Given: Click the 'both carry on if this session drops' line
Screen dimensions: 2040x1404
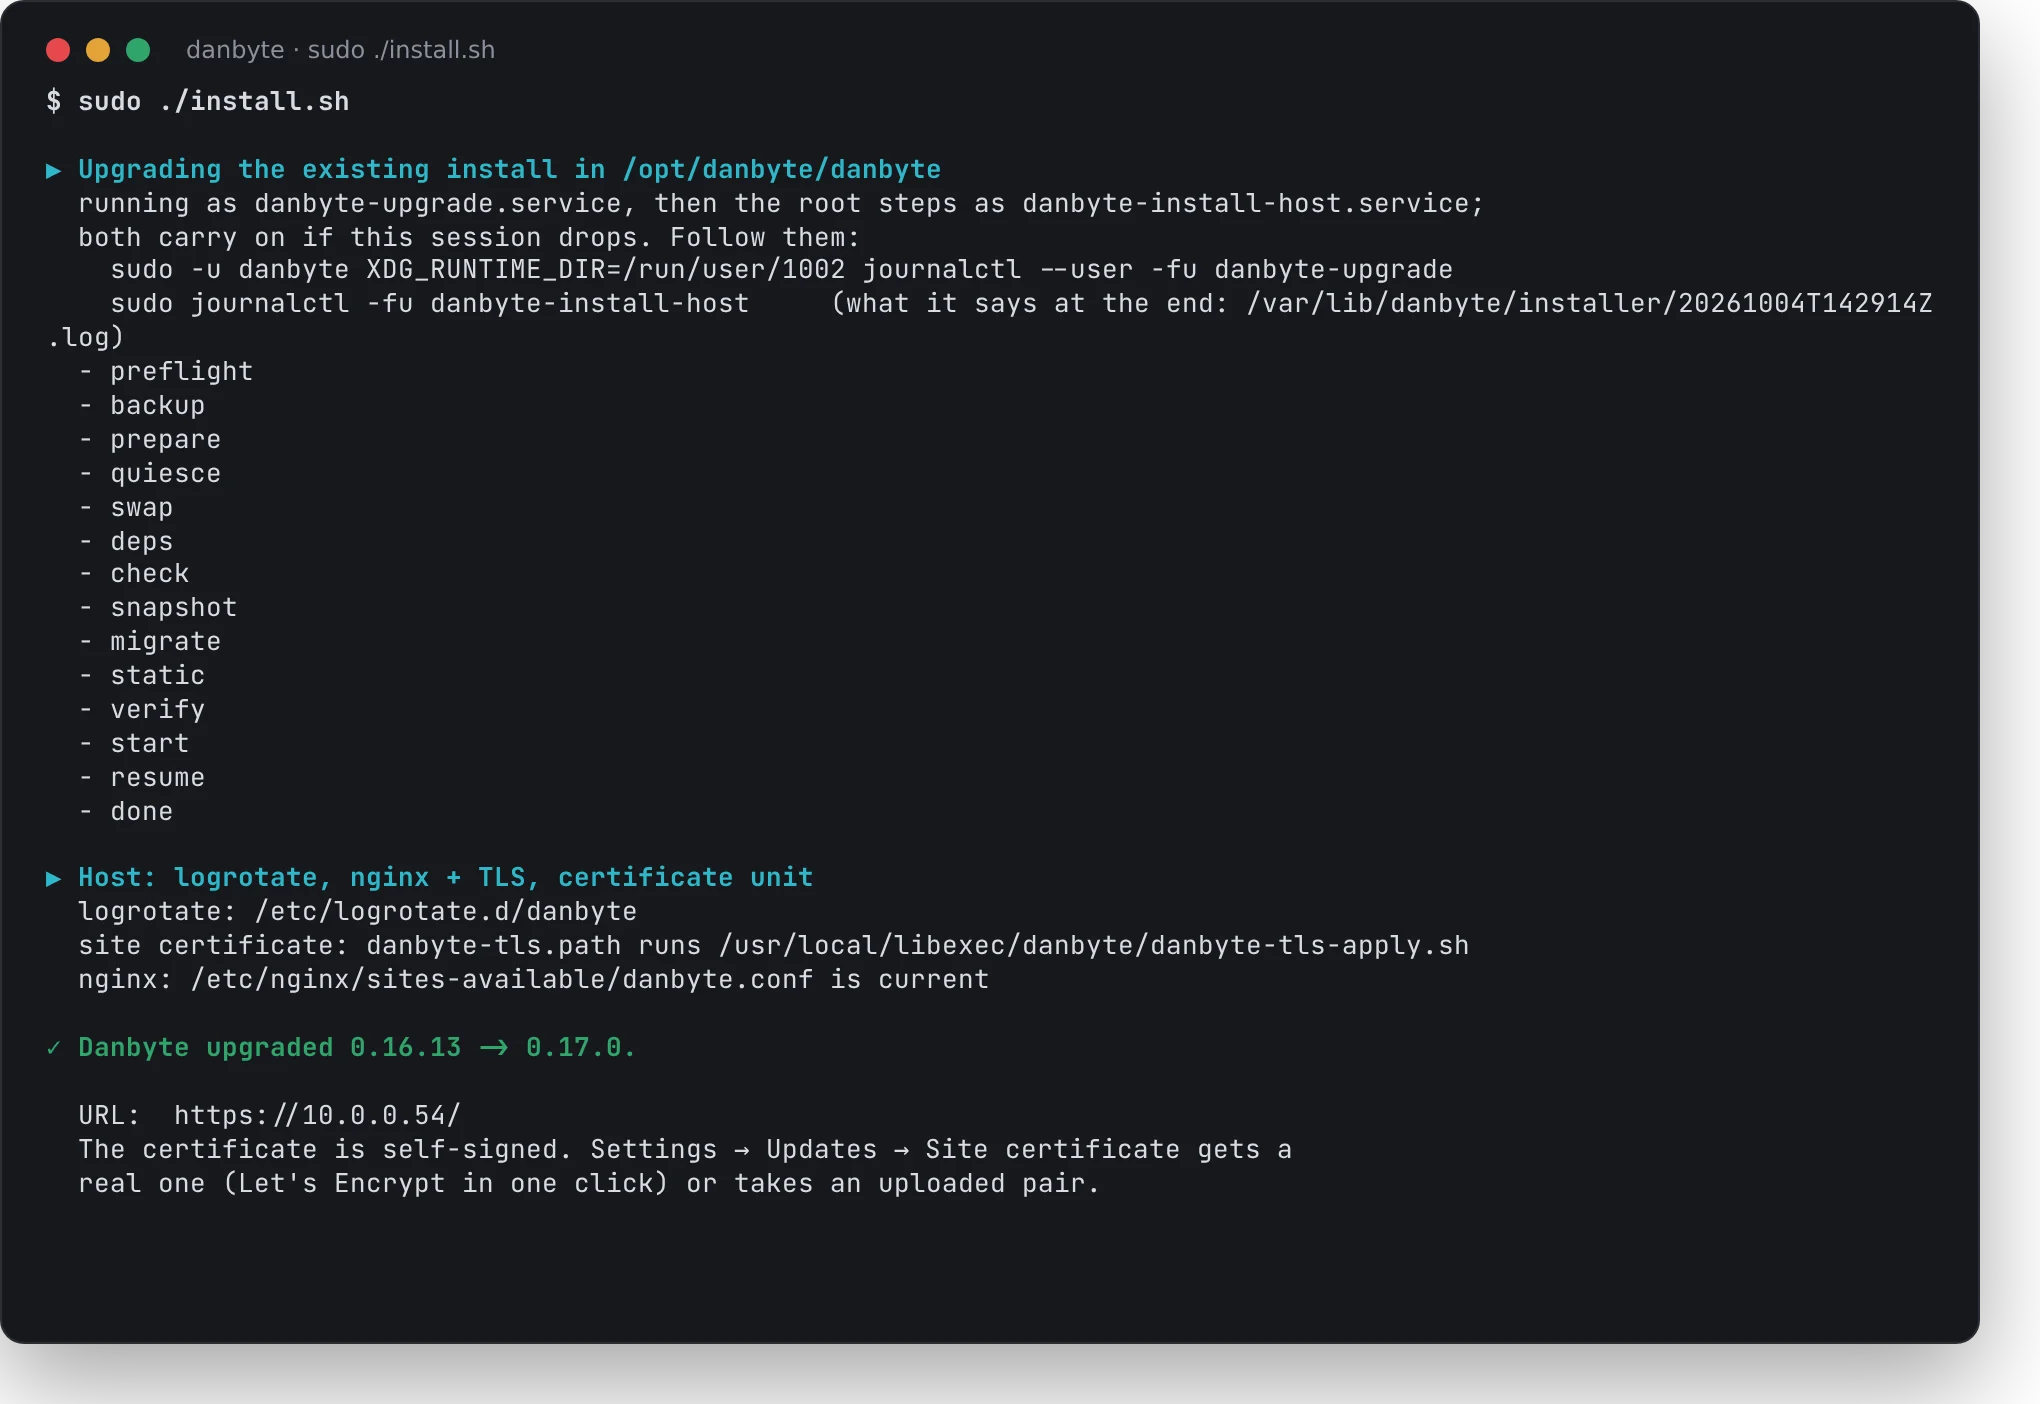Looking at the screenshot, I should pyautogui.click(x=469, y=238).
